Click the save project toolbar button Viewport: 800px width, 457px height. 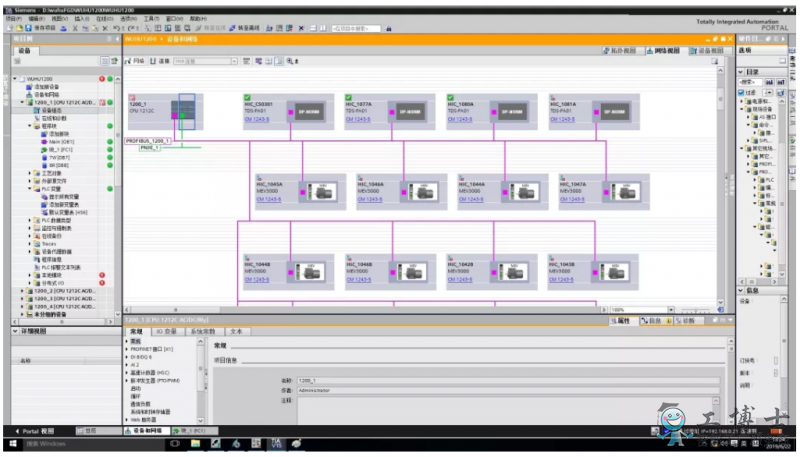41,28
